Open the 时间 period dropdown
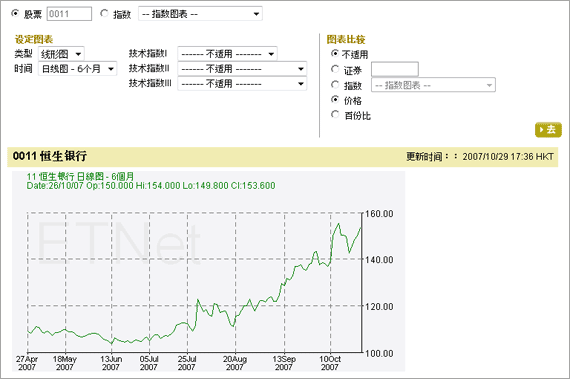Viewport: 570px width, 379px height. [x=77, y=69]
